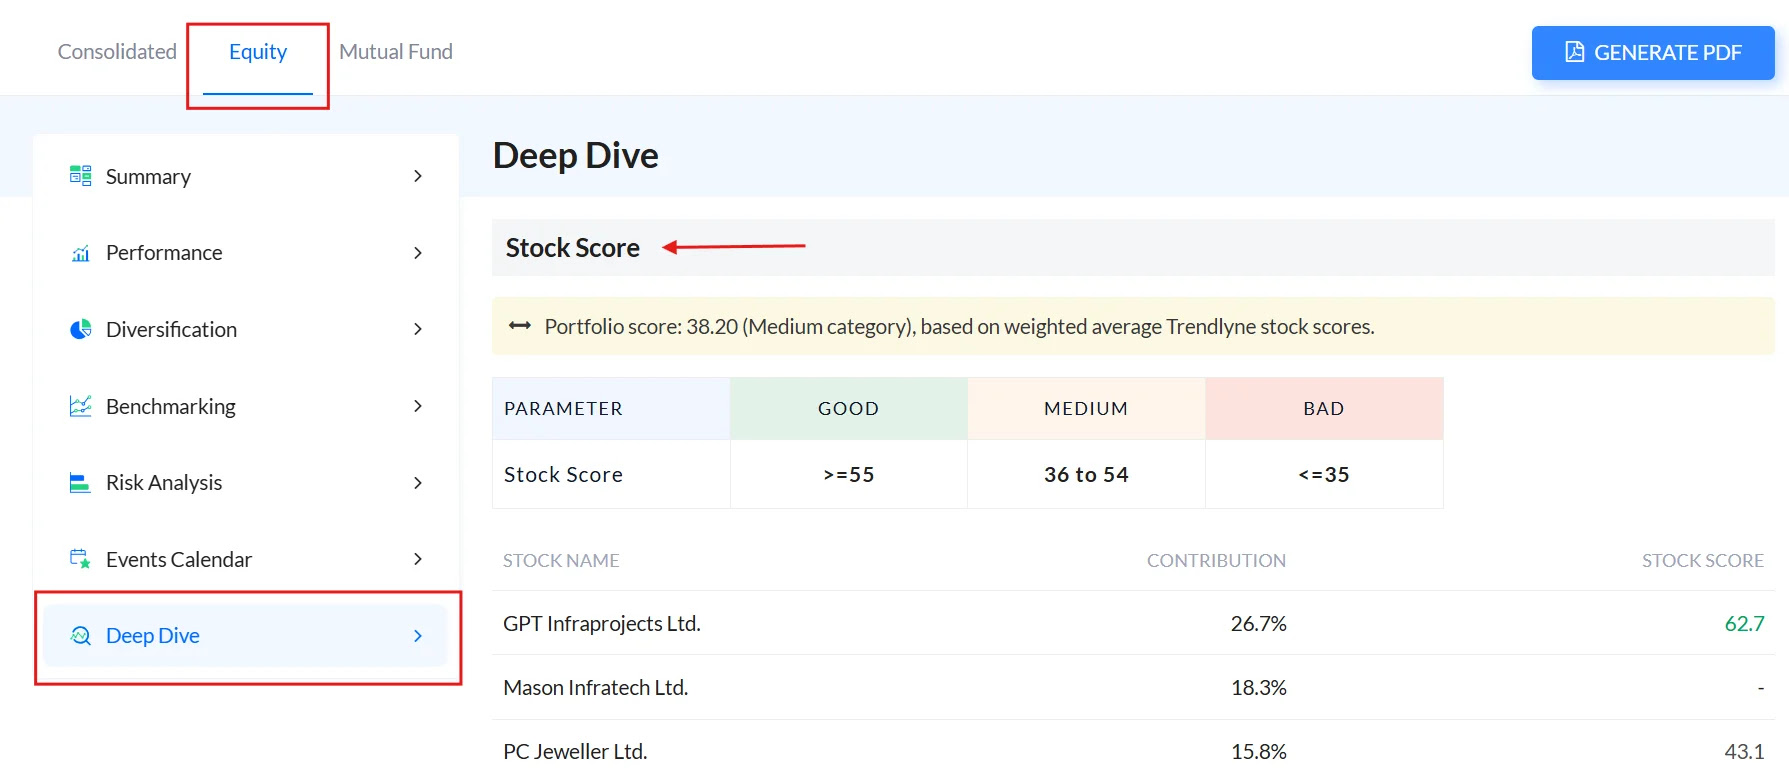The height and width of the screenshot is (772, 1789).
Task: Click the GENERATE PDF button
Action: (x=1653, y=52)
